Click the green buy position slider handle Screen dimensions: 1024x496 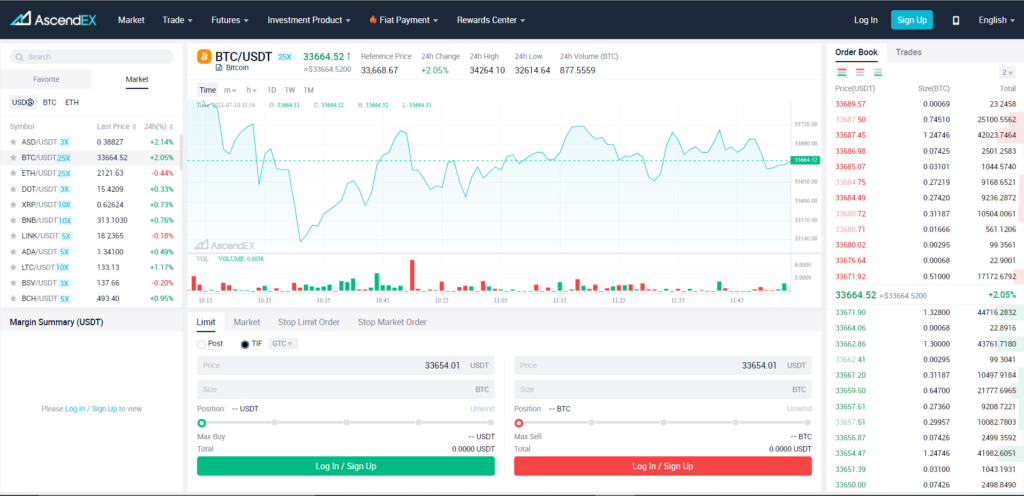pyautogui.click(x=202, y=423)
